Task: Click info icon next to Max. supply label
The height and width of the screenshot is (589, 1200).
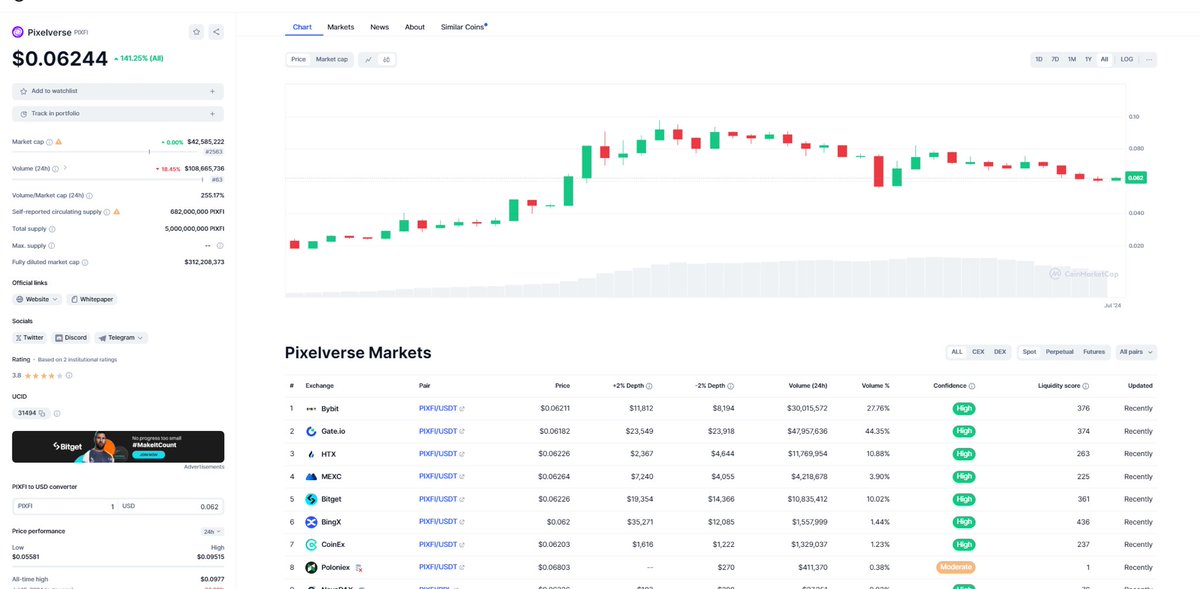Action: tap(51, 245)
